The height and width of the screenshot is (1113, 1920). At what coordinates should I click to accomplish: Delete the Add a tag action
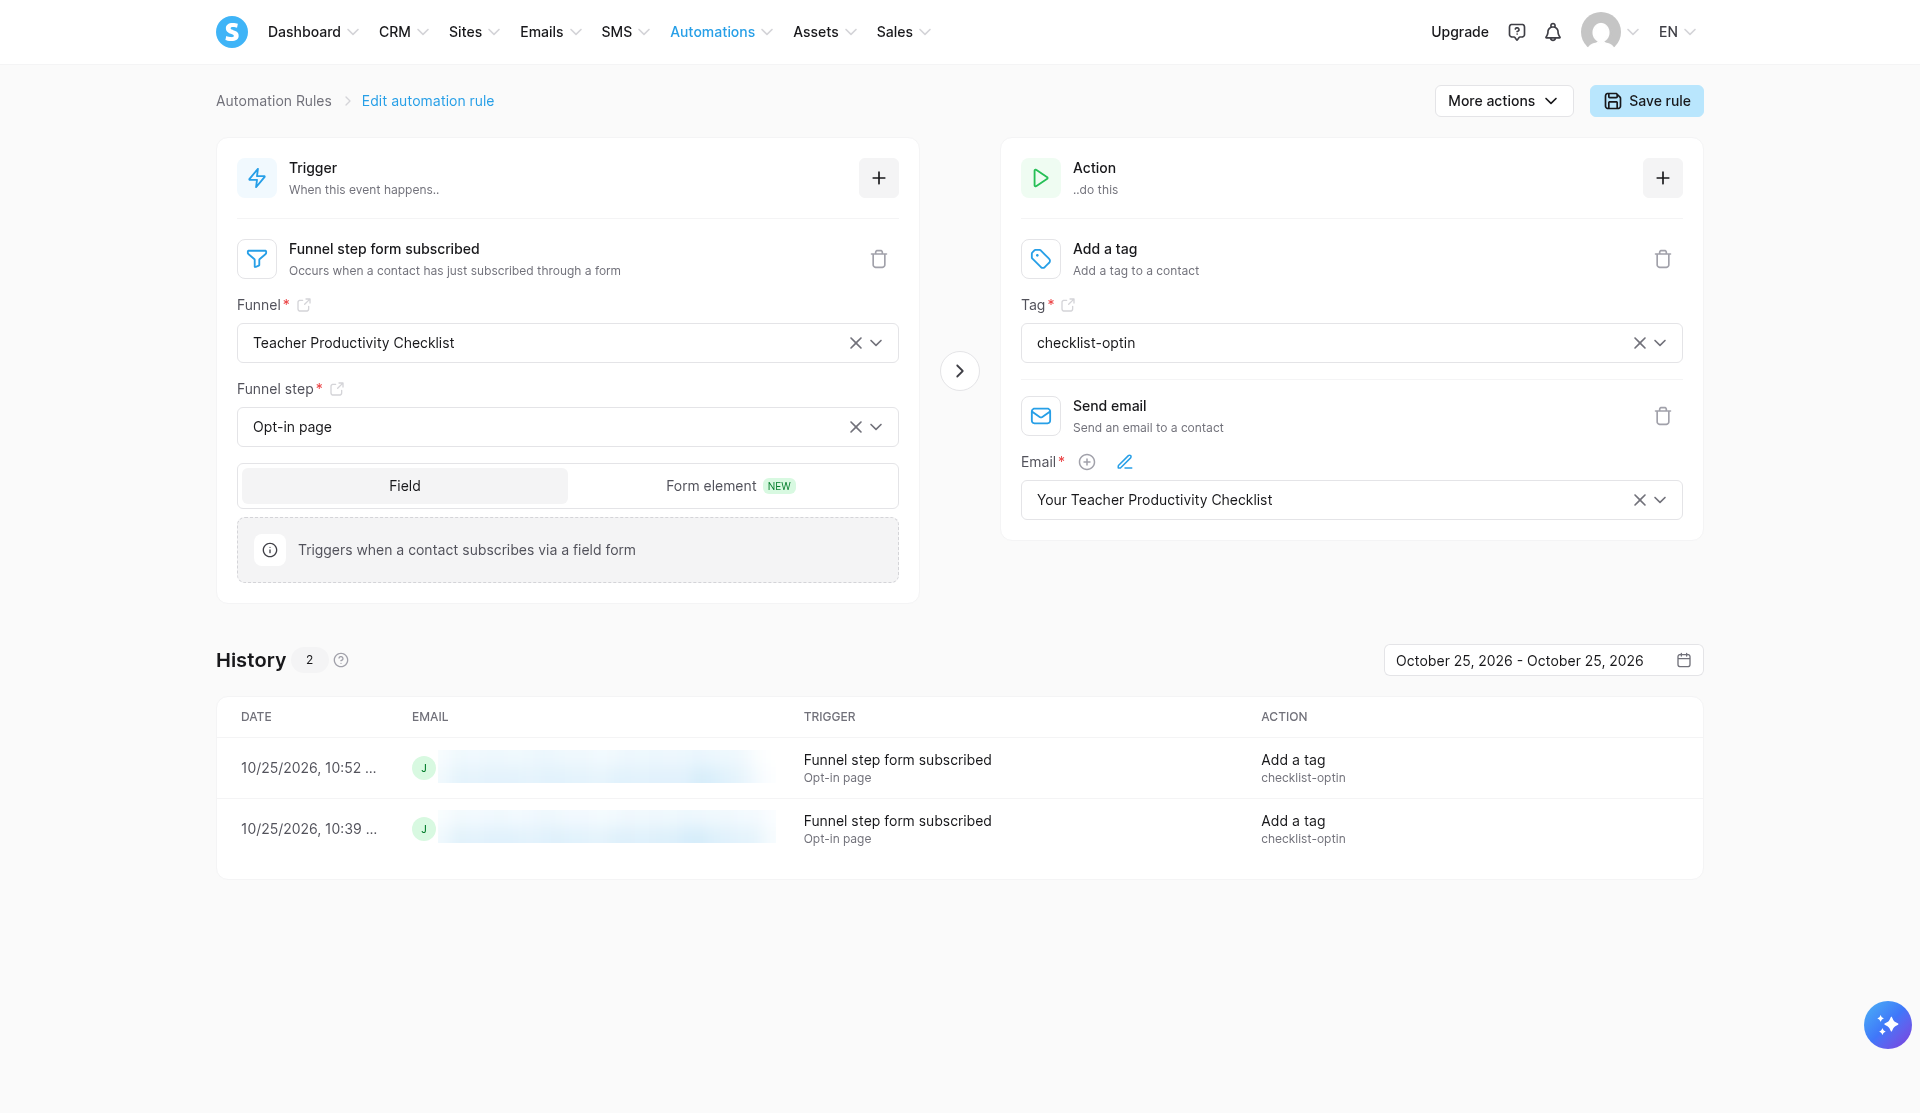[1663, 259]
